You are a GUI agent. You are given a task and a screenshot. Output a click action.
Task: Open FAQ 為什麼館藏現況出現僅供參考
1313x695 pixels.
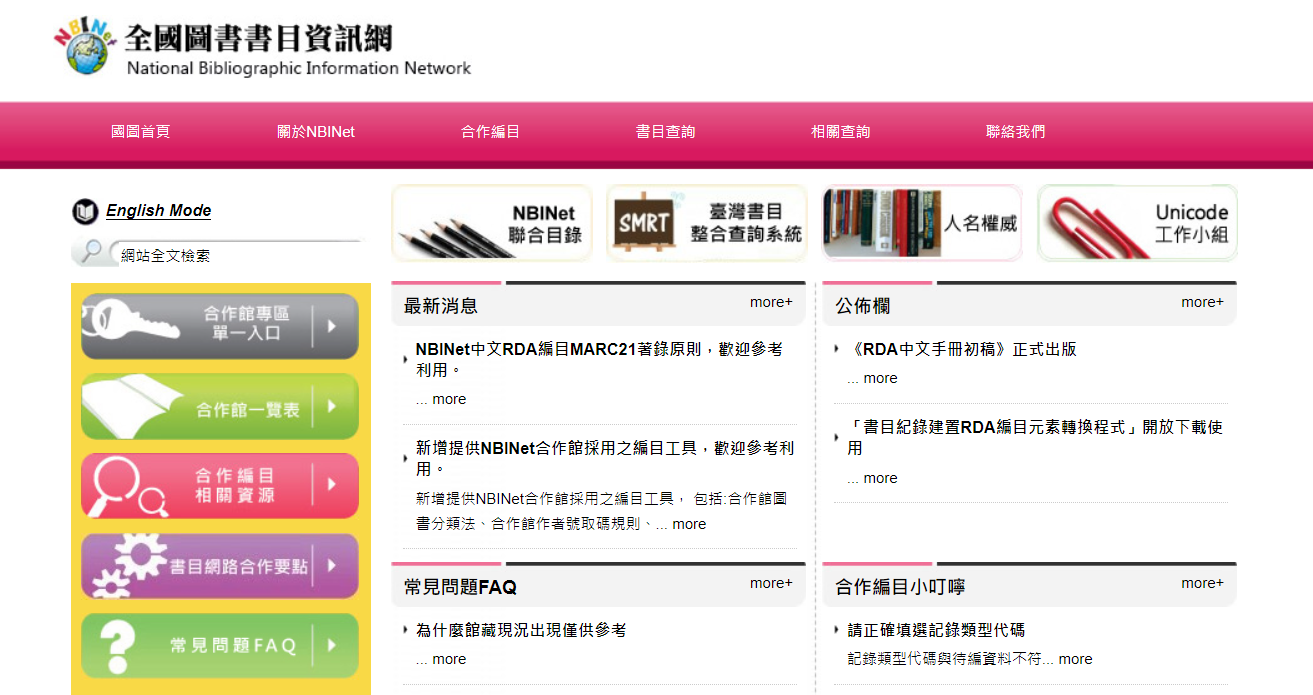(x=521, y=630)
